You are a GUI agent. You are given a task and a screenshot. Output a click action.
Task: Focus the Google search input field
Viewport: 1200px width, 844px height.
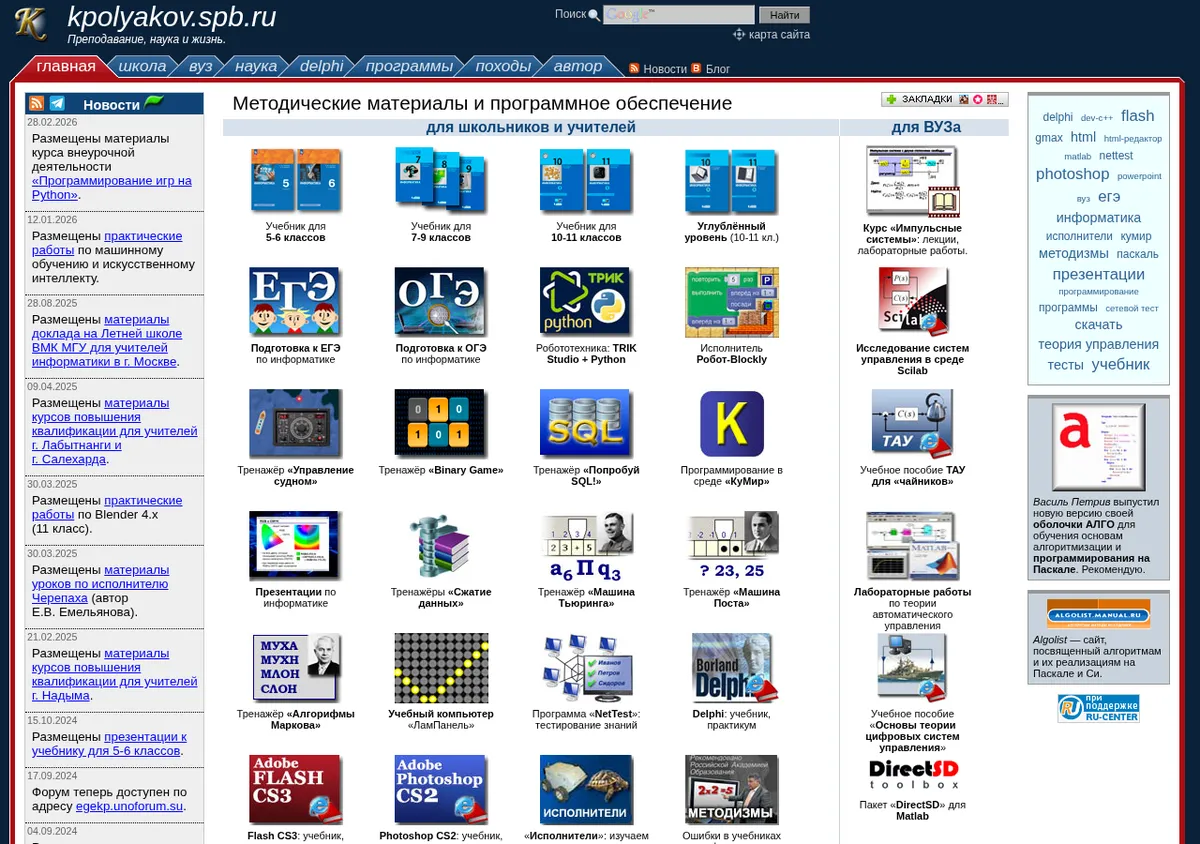click(x=679, y=15)
